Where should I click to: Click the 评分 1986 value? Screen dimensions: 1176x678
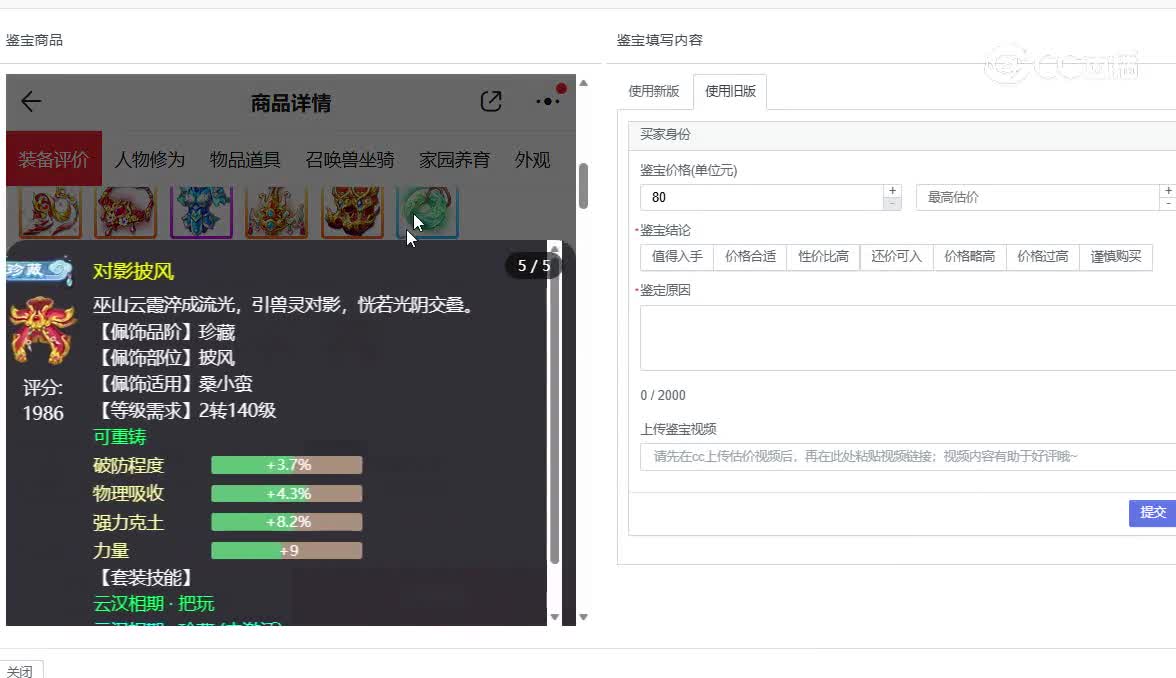pyautogui.click(x=43, y=412)
